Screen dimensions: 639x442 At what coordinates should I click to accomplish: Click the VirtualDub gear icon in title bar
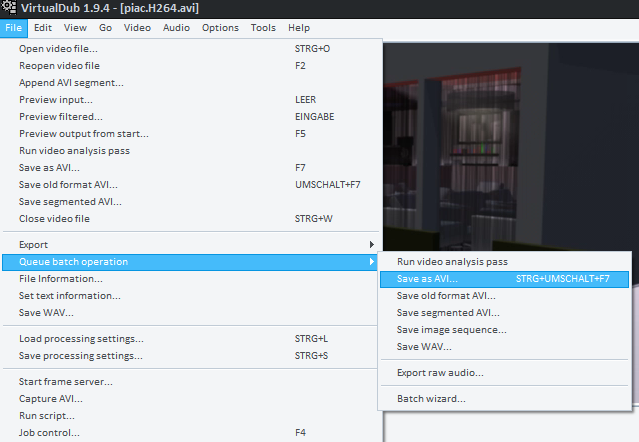[x=8, y=7]
